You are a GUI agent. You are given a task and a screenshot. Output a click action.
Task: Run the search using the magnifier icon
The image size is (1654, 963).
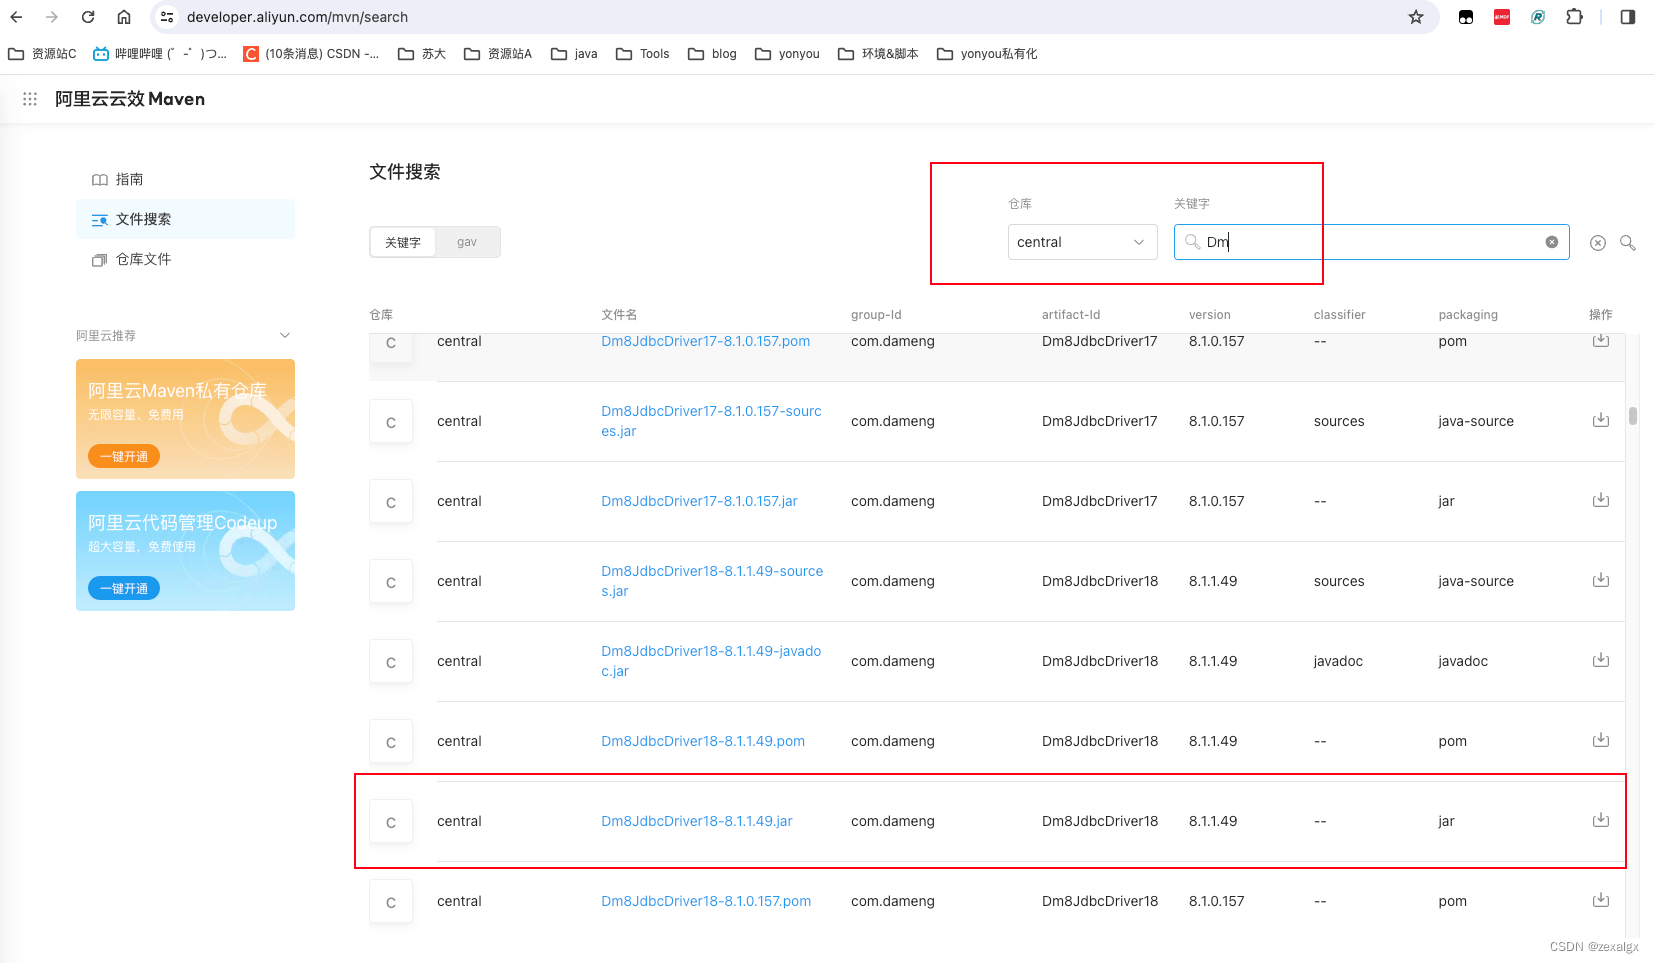[1628, 243]
